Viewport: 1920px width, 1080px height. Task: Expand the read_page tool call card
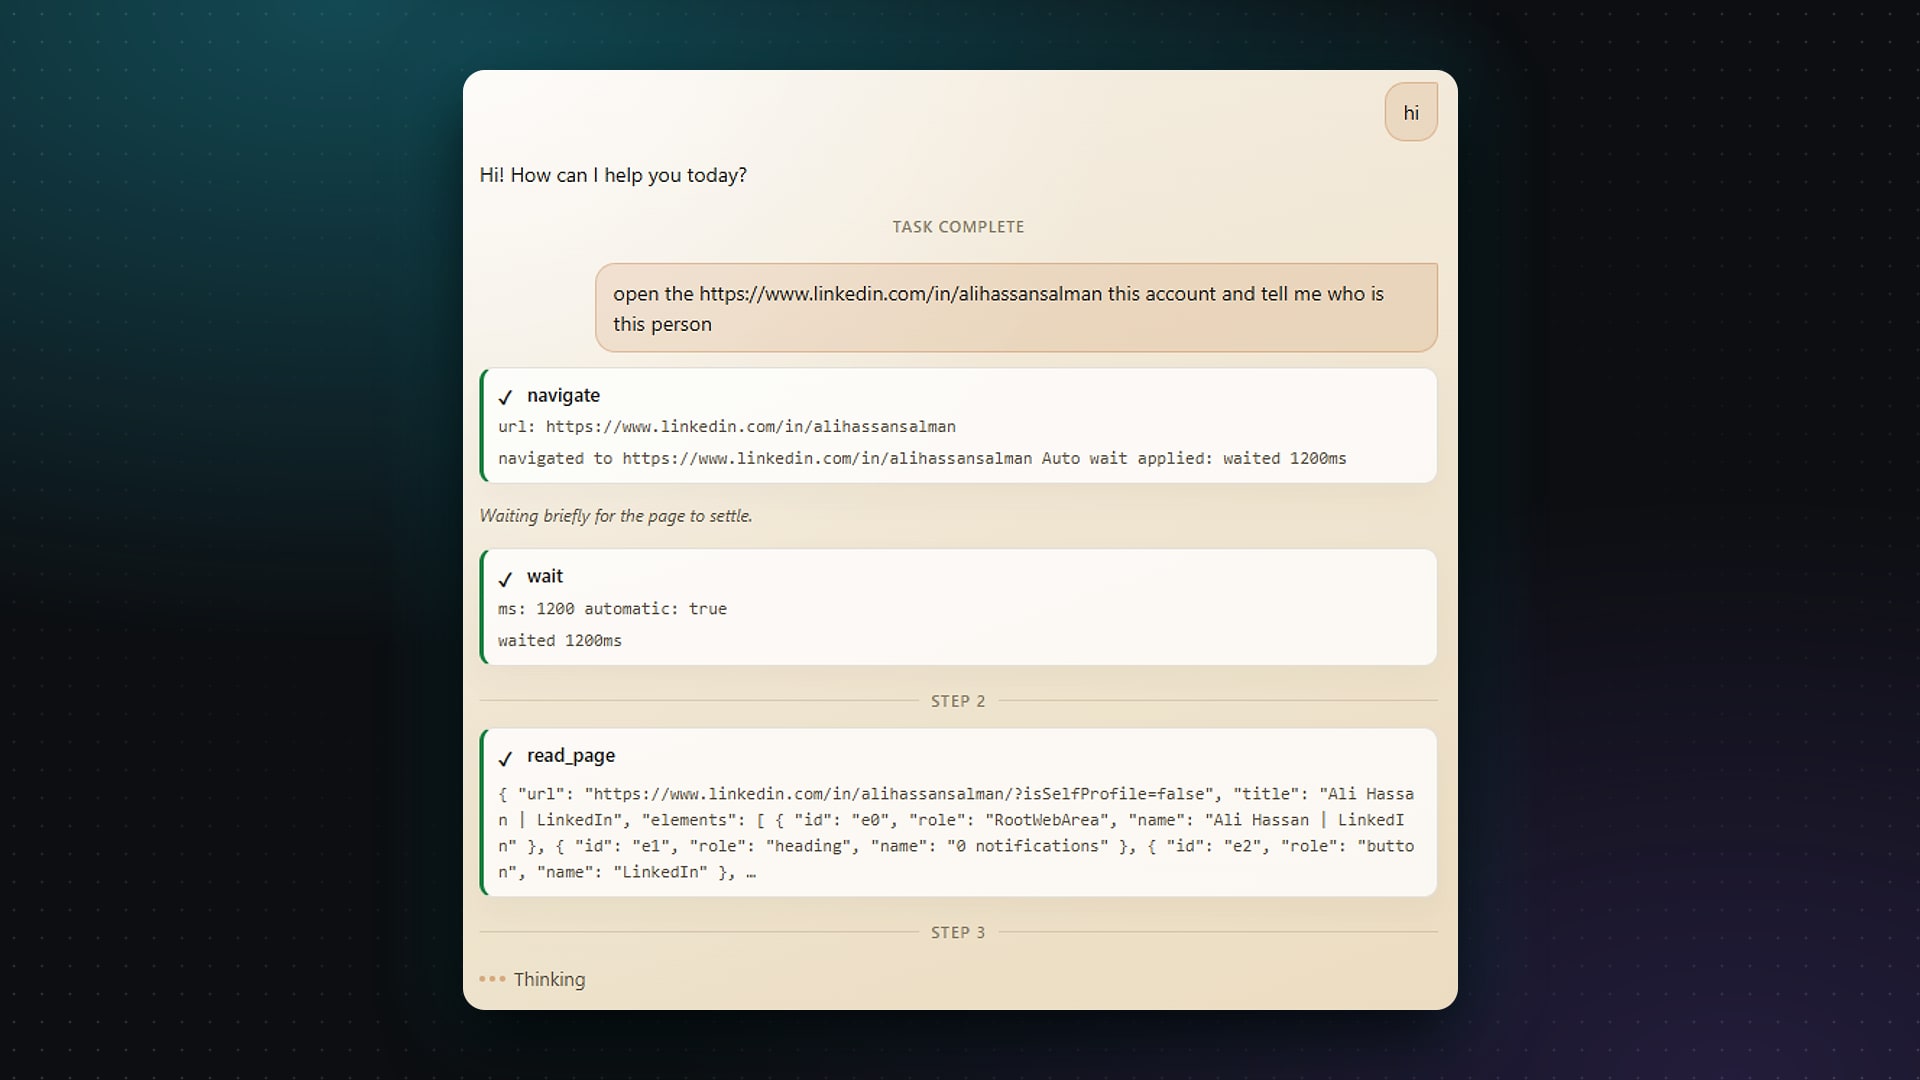[x=958, y=812]
